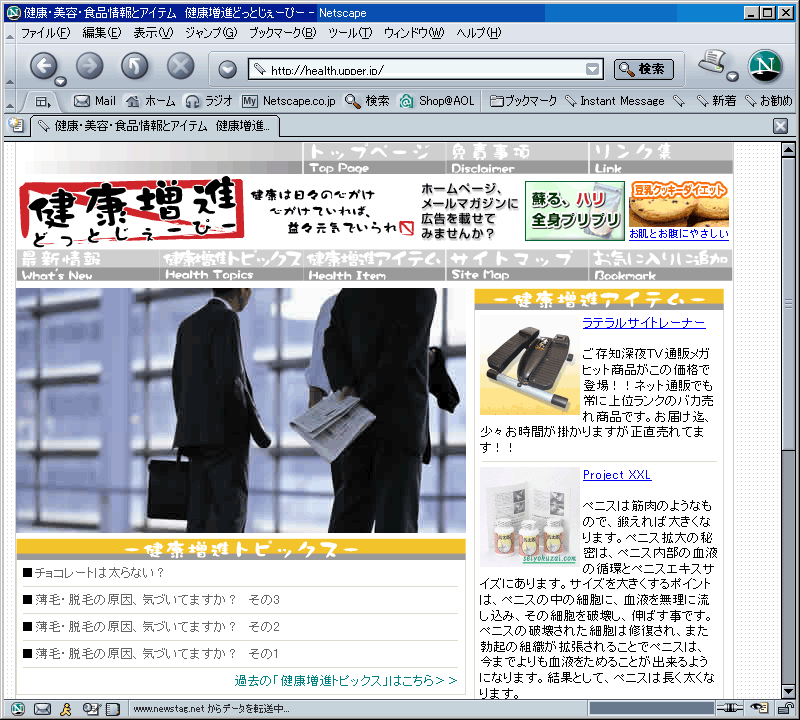Go to ホーム on the personal toolbar
This screenshot has height=720, width=800.
[151, 101]
